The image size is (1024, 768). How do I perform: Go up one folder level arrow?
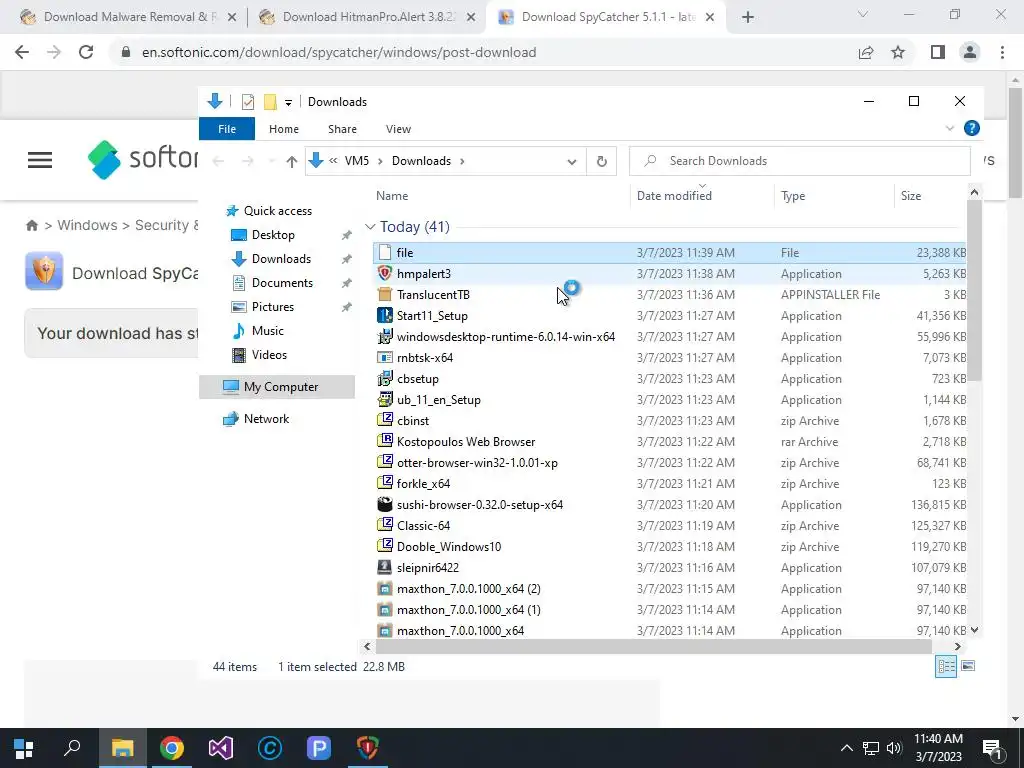(291, 161)
